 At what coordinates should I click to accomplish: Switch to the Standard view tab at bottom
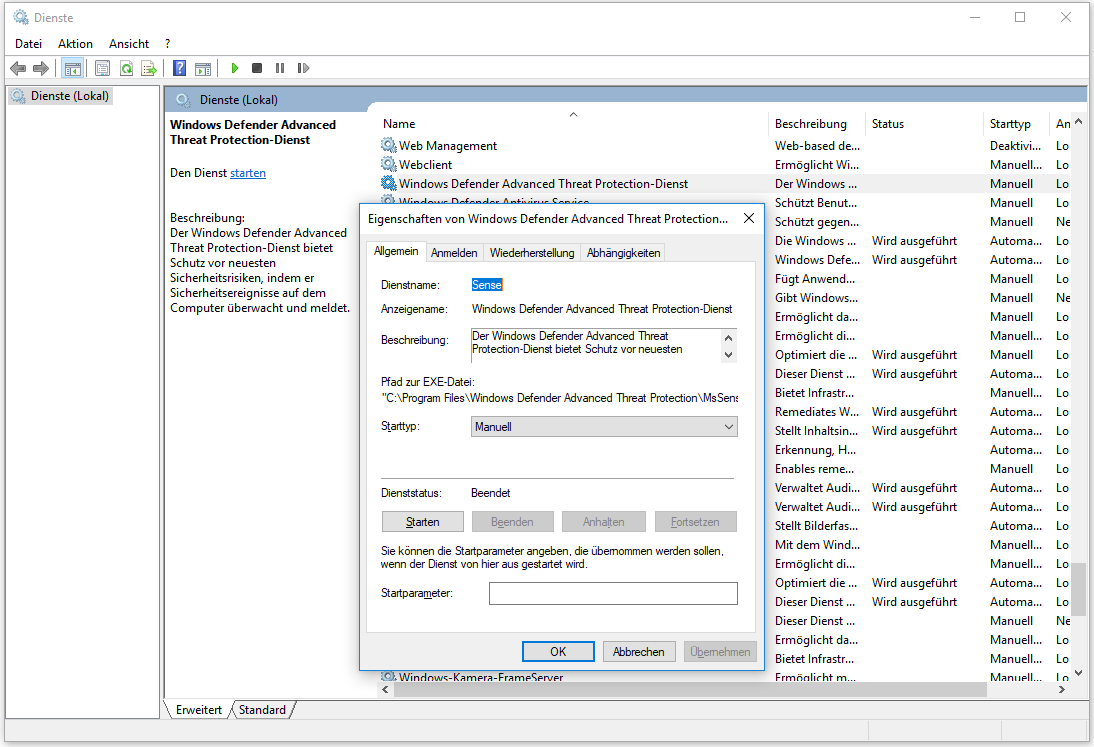tap(262, 710)
